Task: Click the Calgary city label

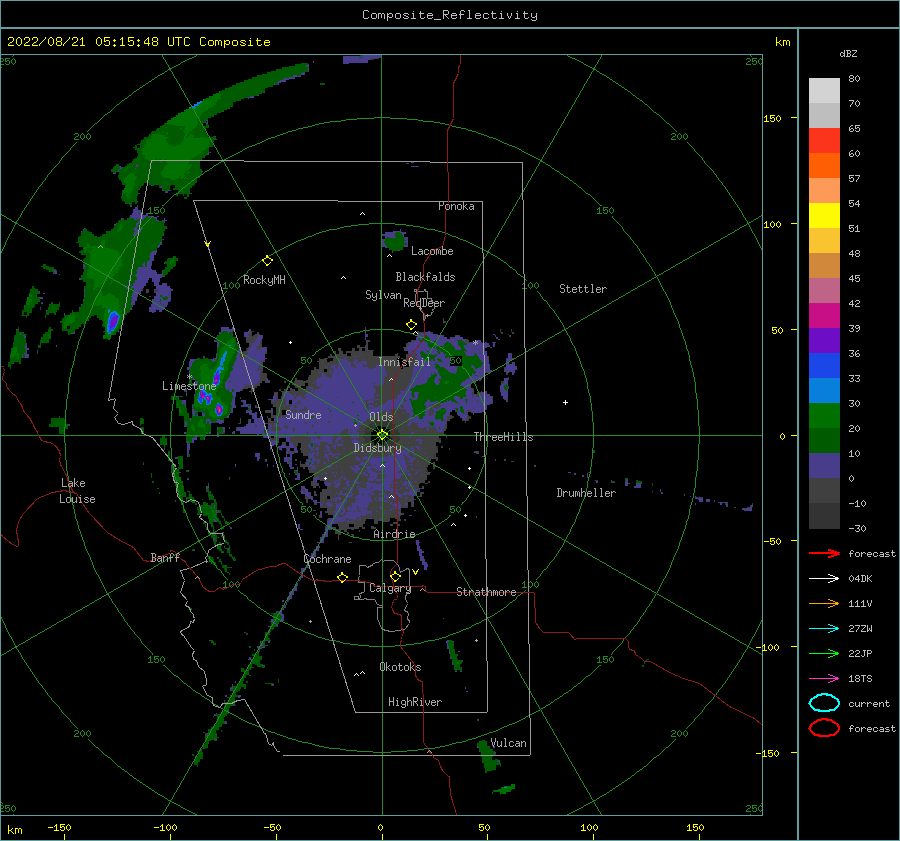Action: click(390, 588)
